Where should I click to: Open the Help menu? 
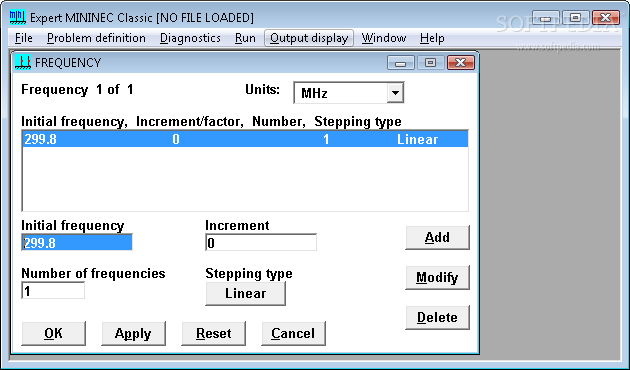[x=432, y=38]
